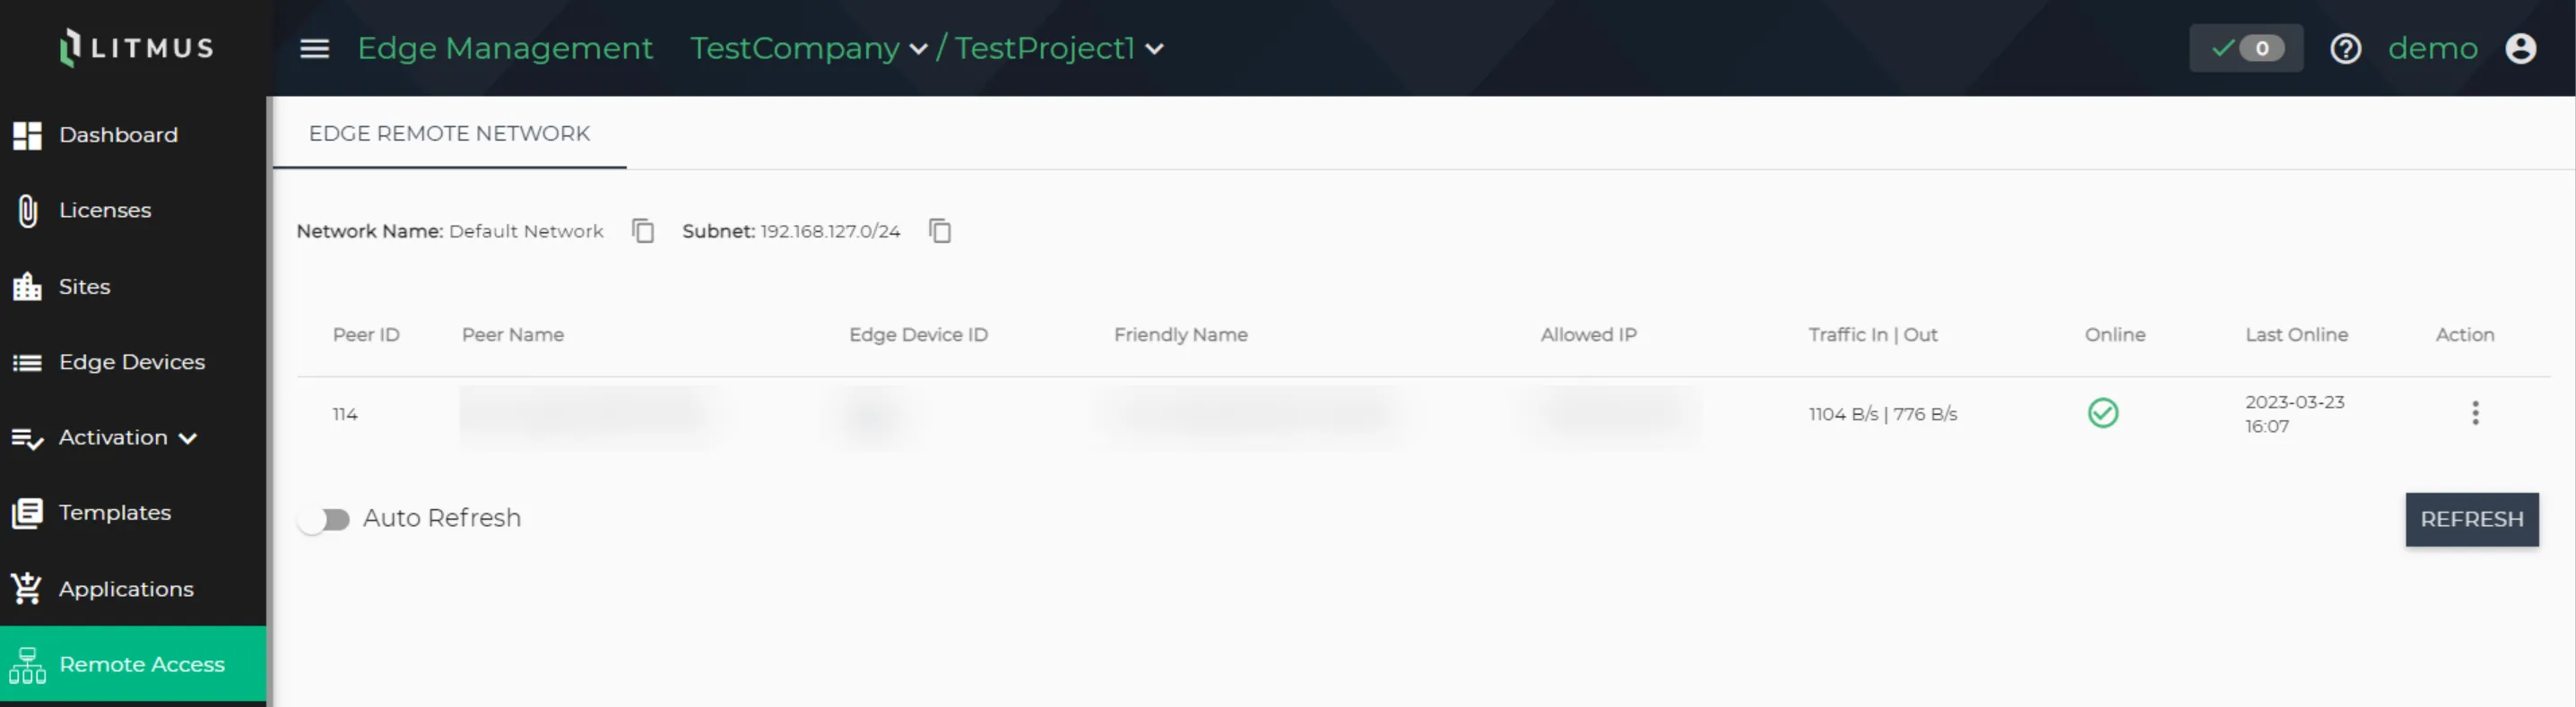2576x707 pixels.
Task: Click the Litmus logo
Action: click(x=136, y=47)
